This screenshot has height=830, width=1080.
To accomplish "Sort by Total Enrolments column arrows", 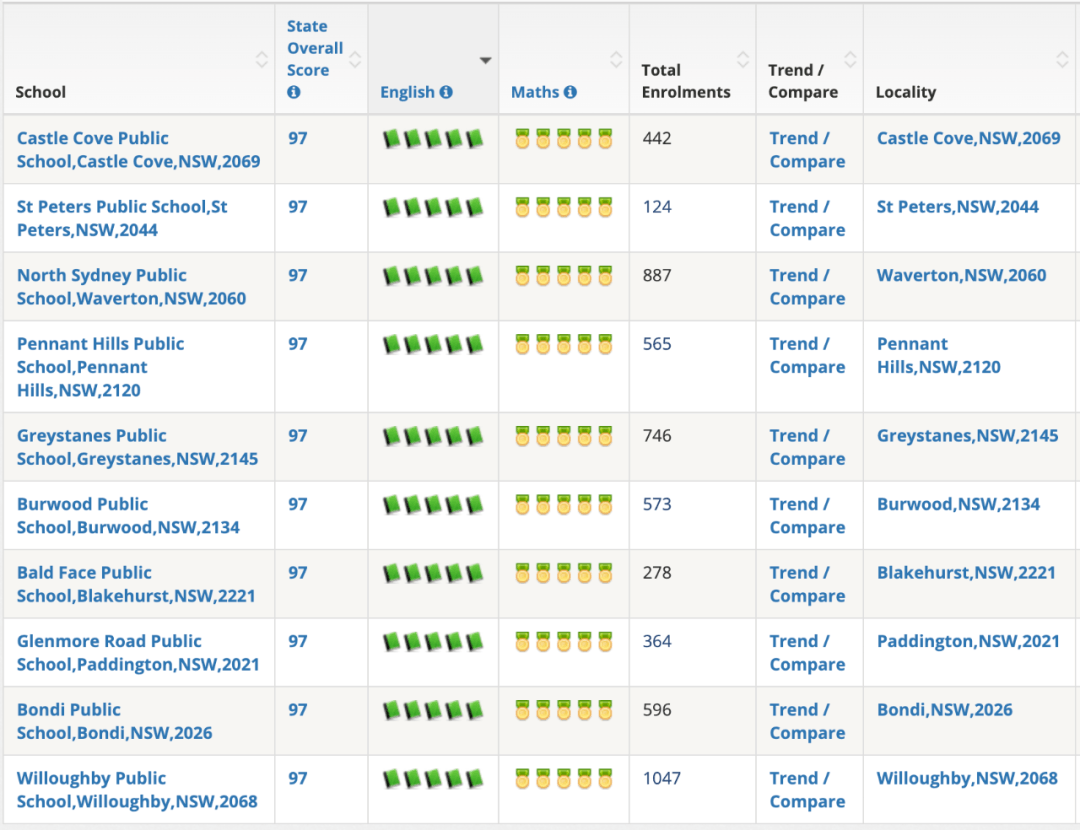I will (x=743, y=59).
